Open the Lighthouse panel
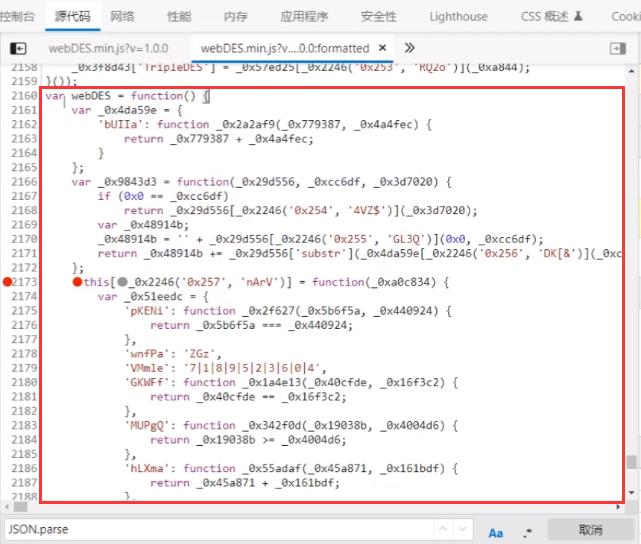The image size is (641, 544). (x=458, y=16)
